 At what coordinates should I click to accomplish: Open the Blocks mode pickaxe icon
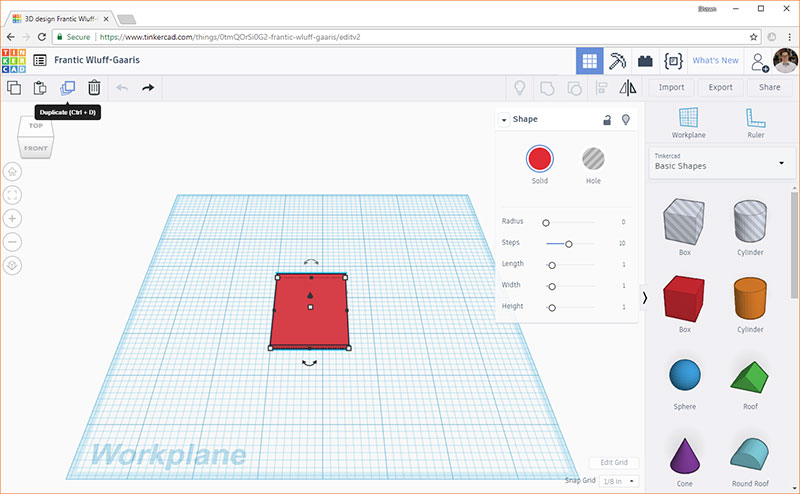[x=617, y=61]
